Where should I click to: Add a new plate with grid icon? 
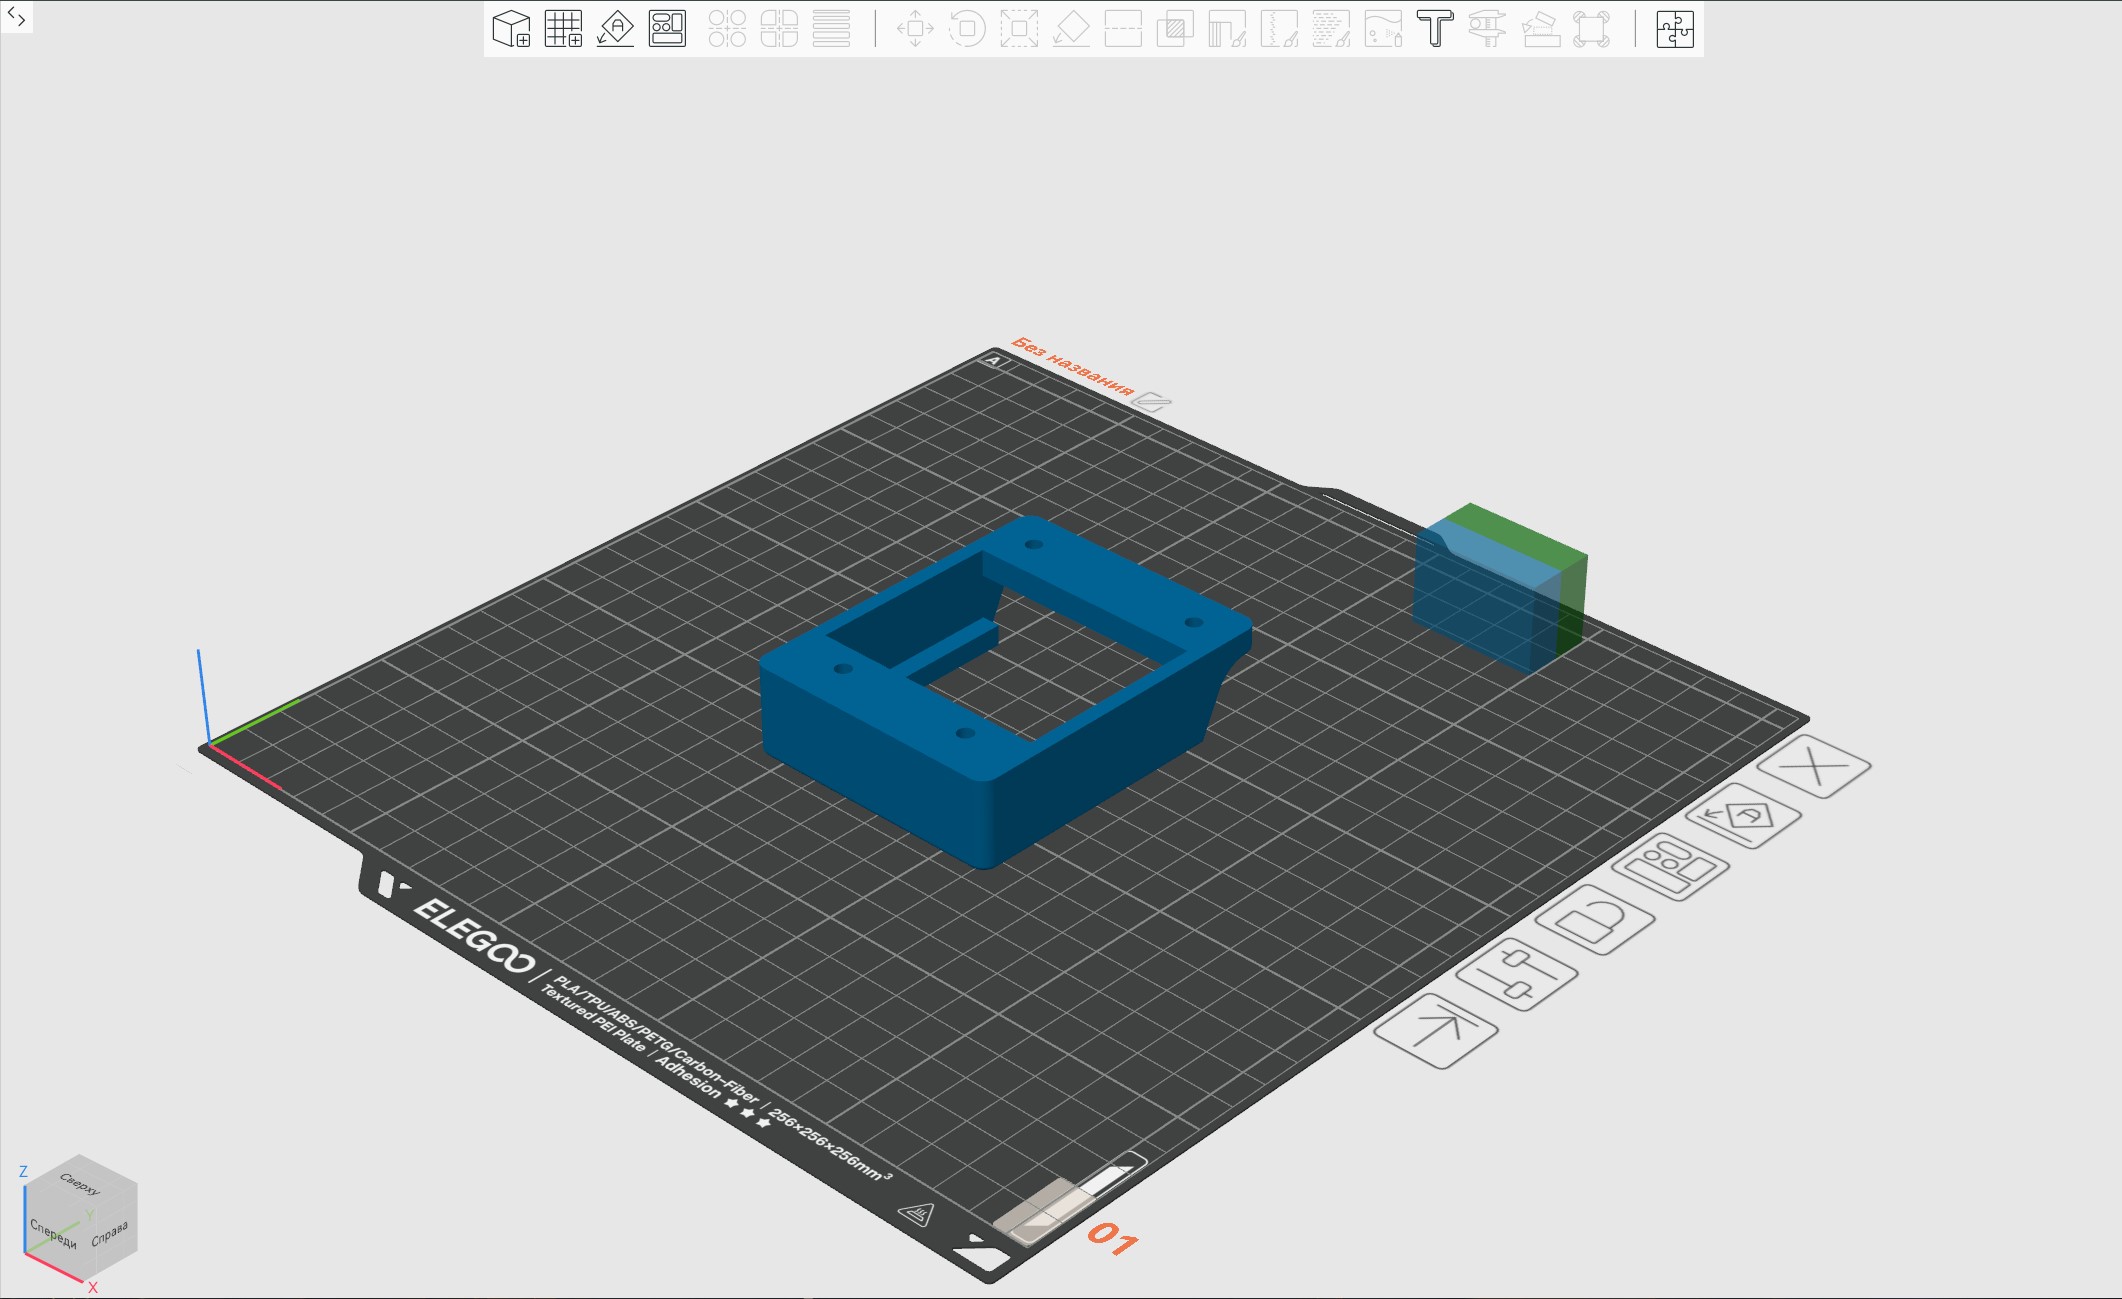coord(563,28)
